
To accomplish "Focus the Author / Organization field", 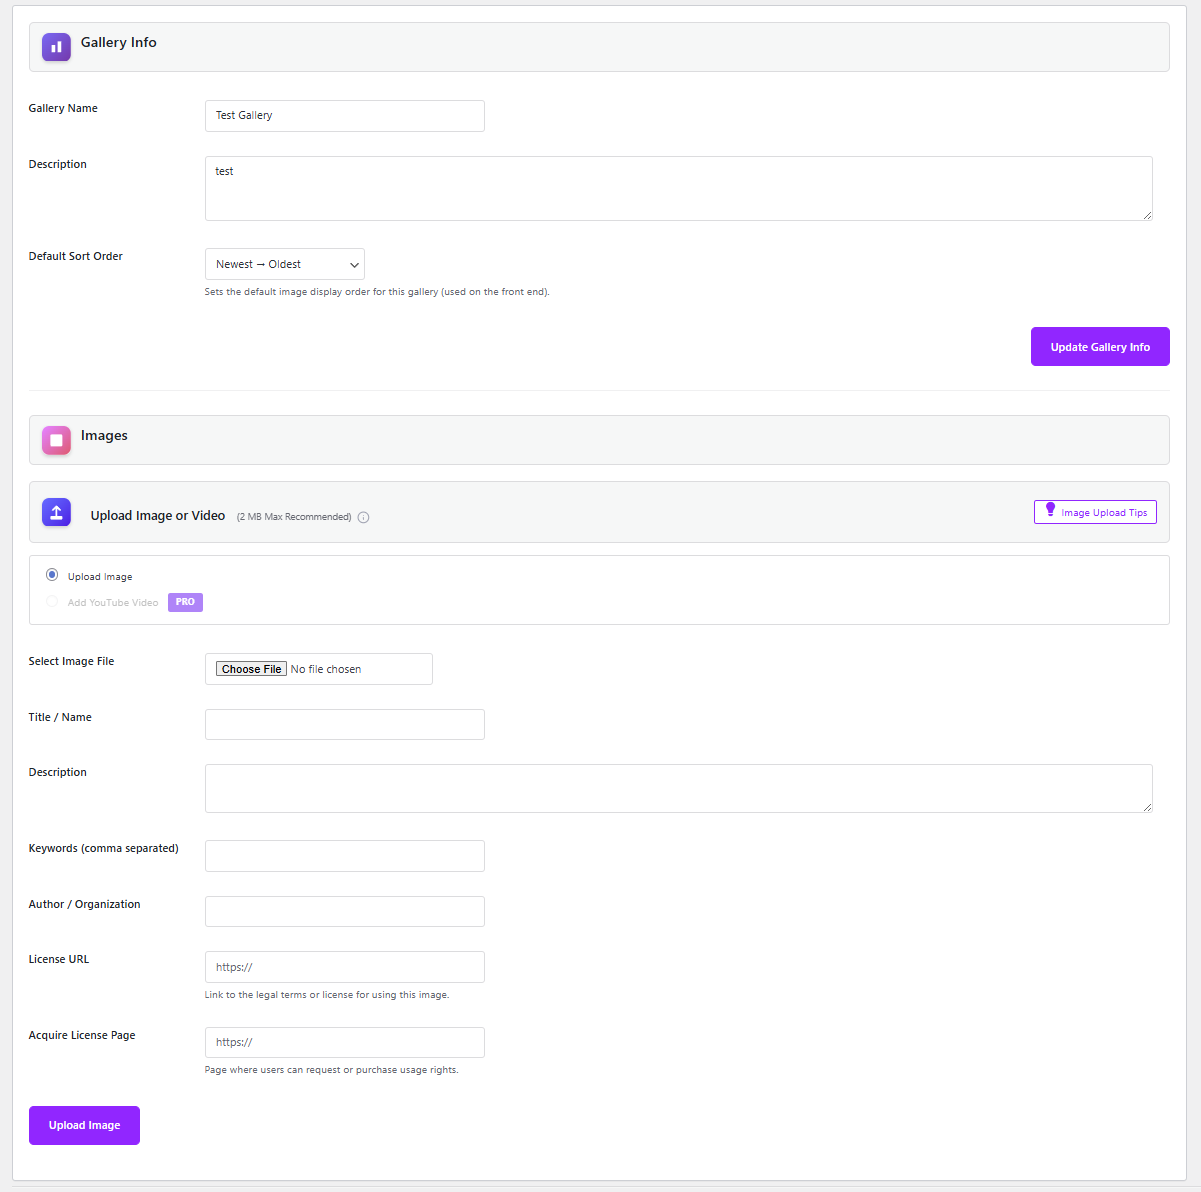I will [344, 911].
